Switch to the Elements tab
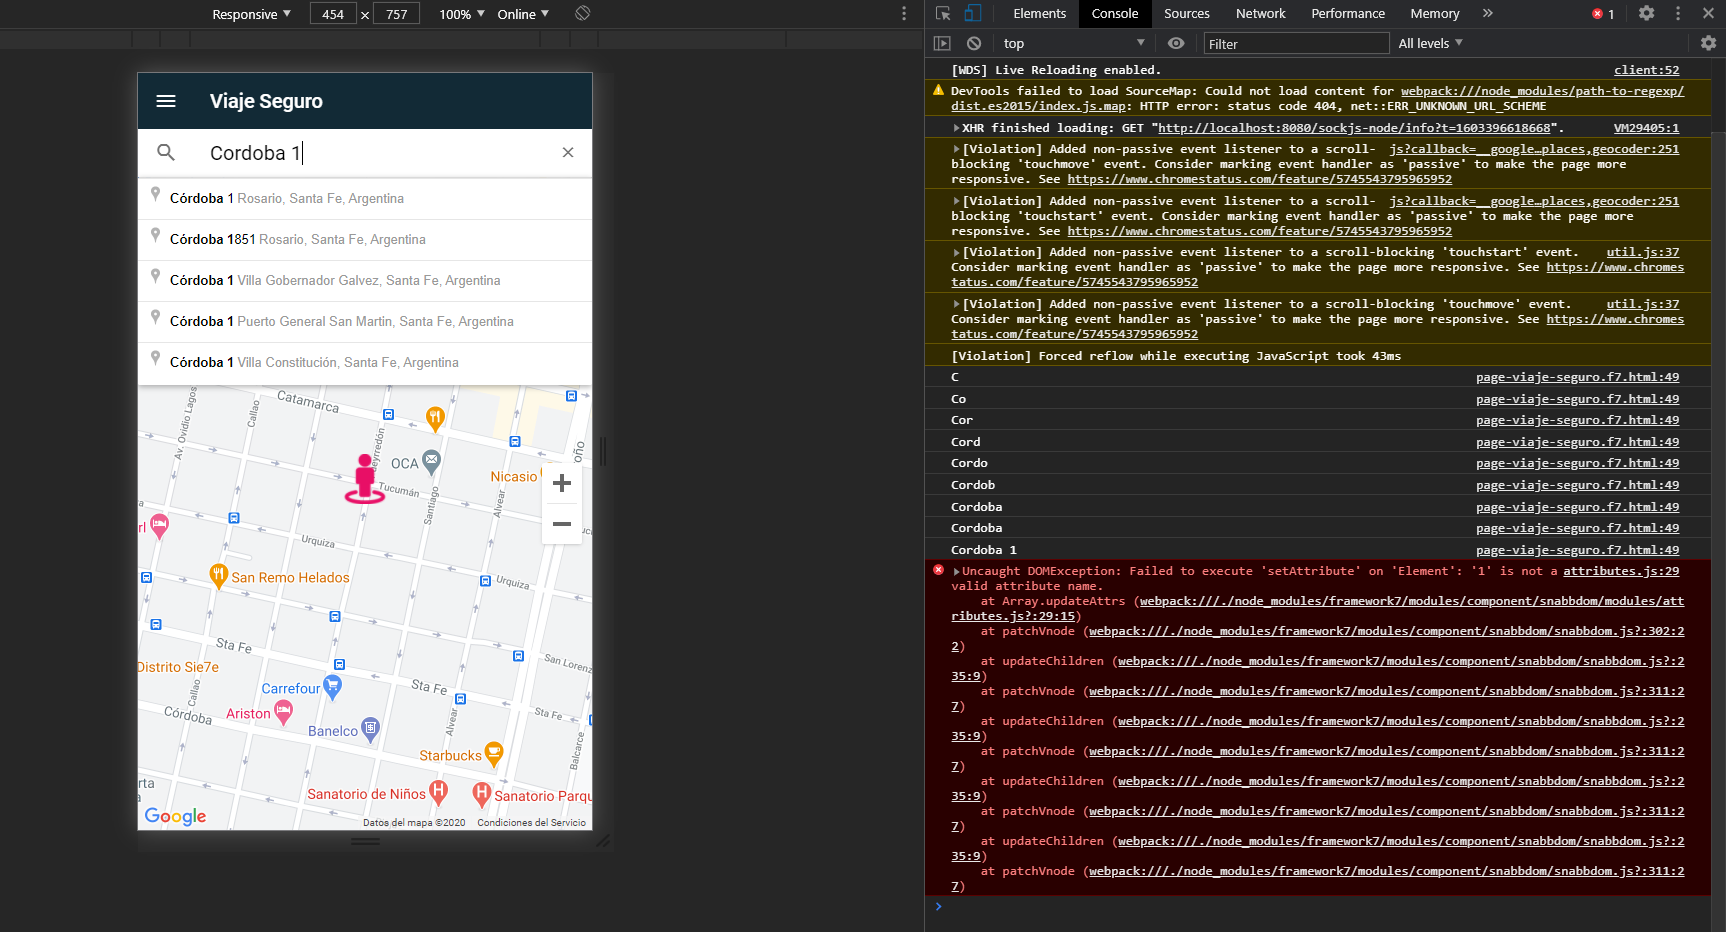The image size is (1726, 932). 1039,14
